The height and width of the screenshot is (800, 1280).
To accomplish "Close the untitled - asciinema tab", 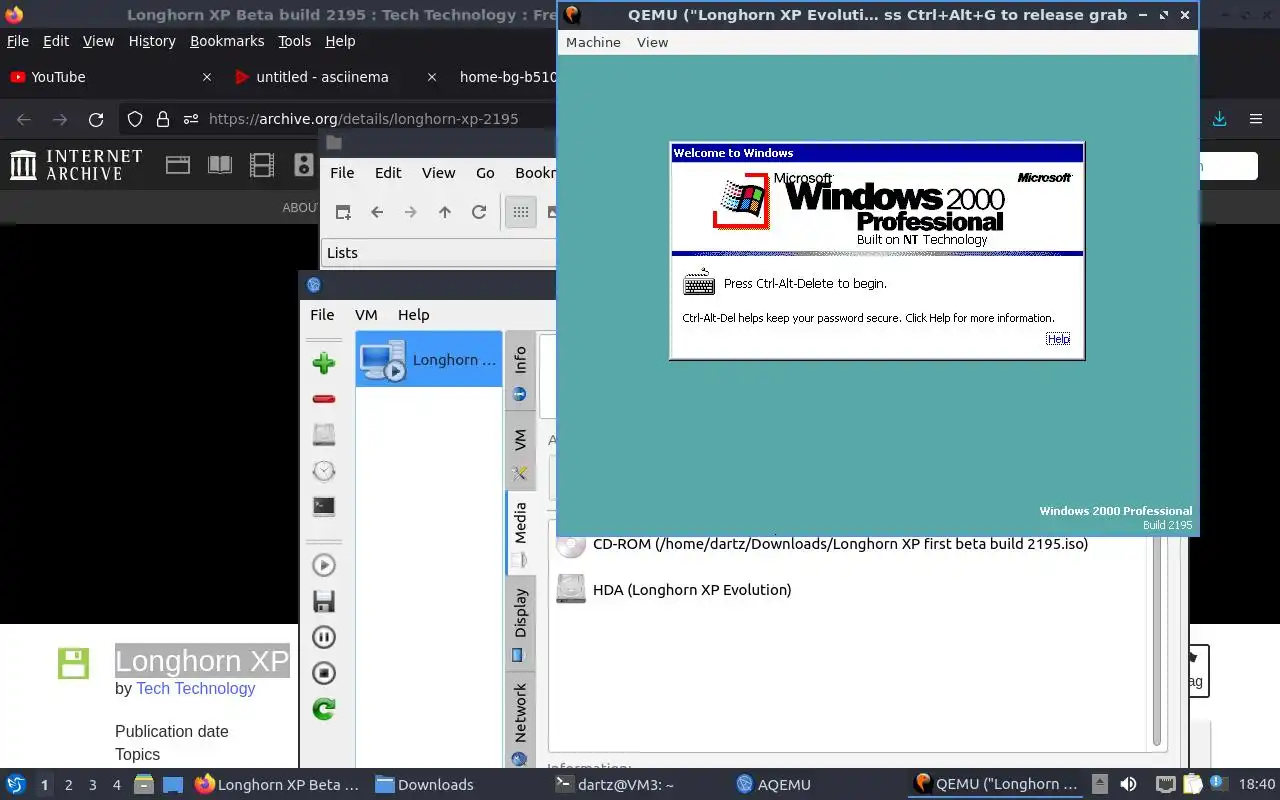I will click(x=432, y=77).
